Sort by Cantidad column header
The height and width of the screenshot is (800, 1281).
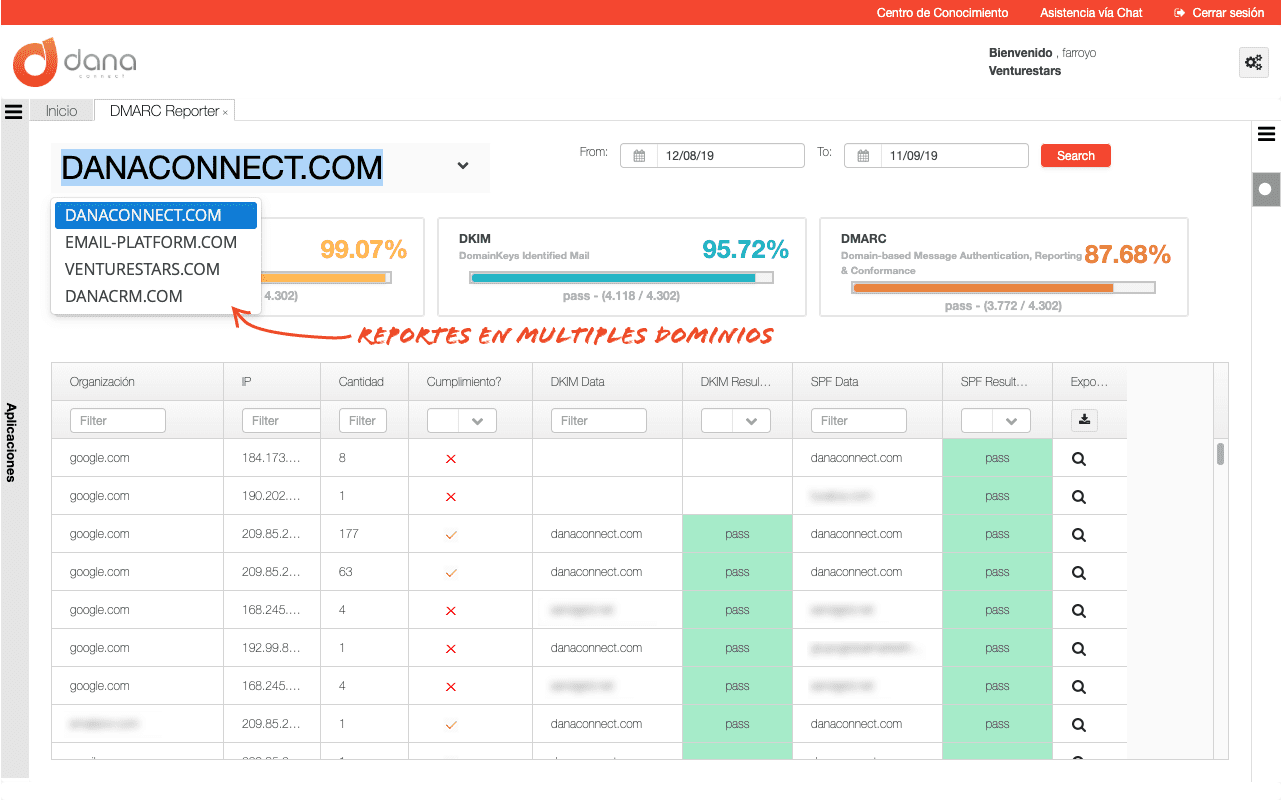(364, 382)
